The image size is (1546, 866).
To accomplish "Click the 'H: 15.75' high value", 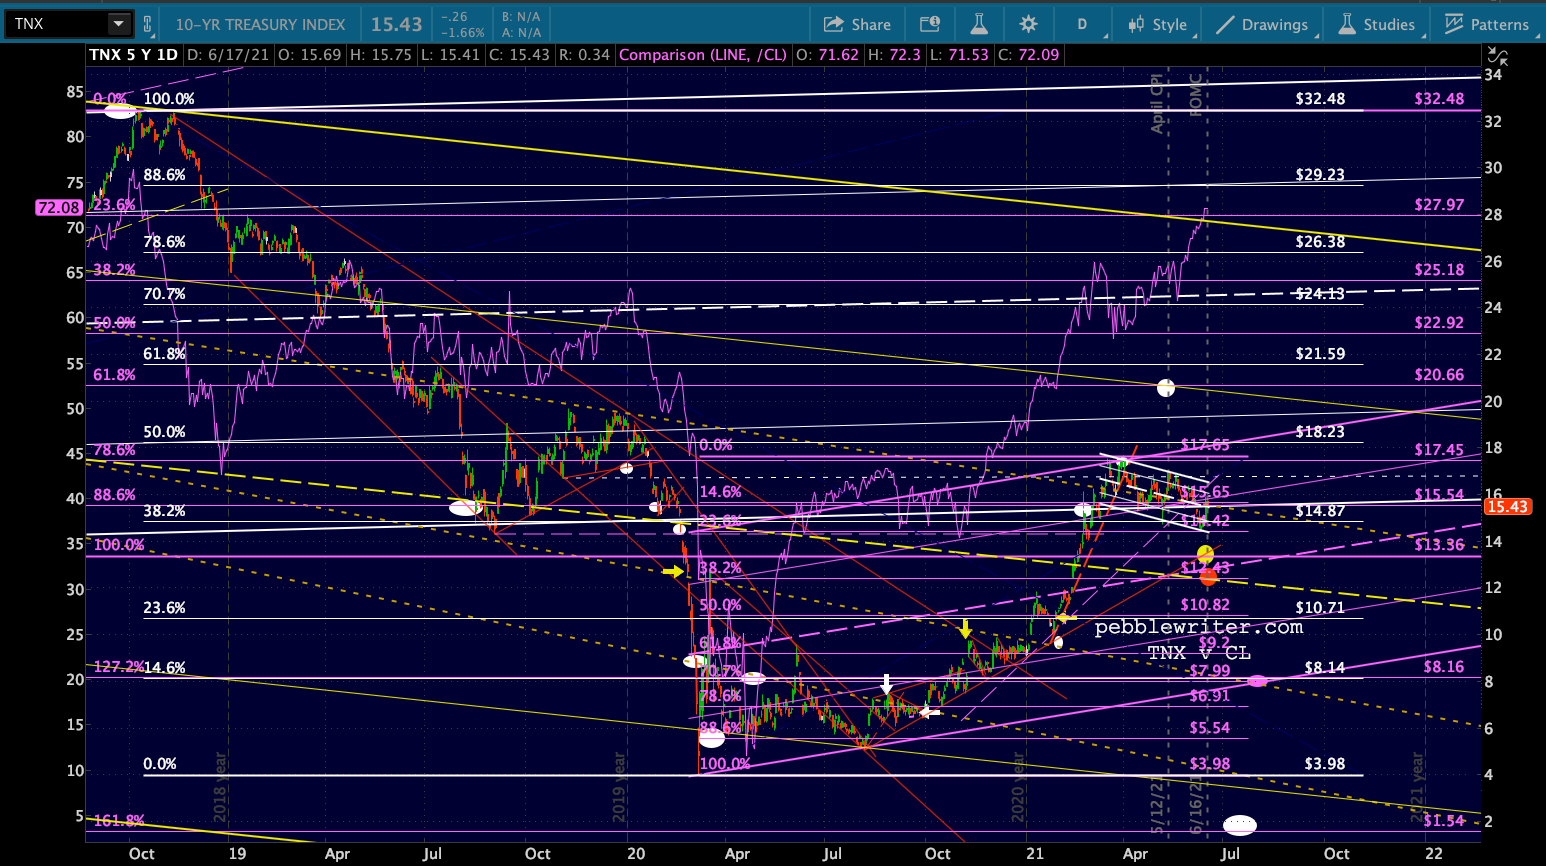I will click(380, 55).
